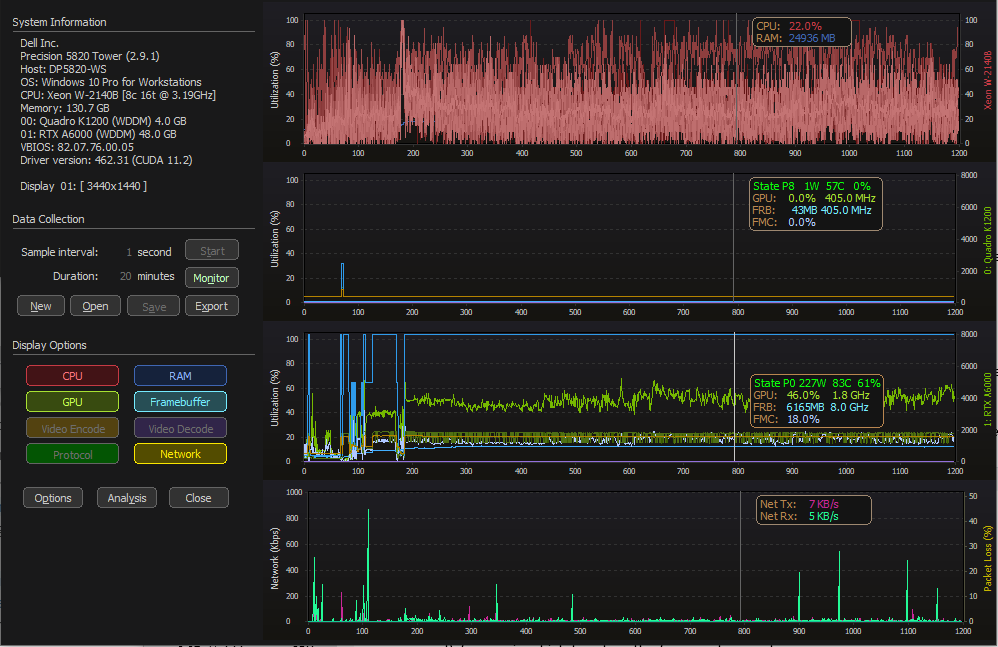This screenshot has height=647, width=998.
Task: Click the RTX A6000 utilization graph
Action: tap(629, 396)
